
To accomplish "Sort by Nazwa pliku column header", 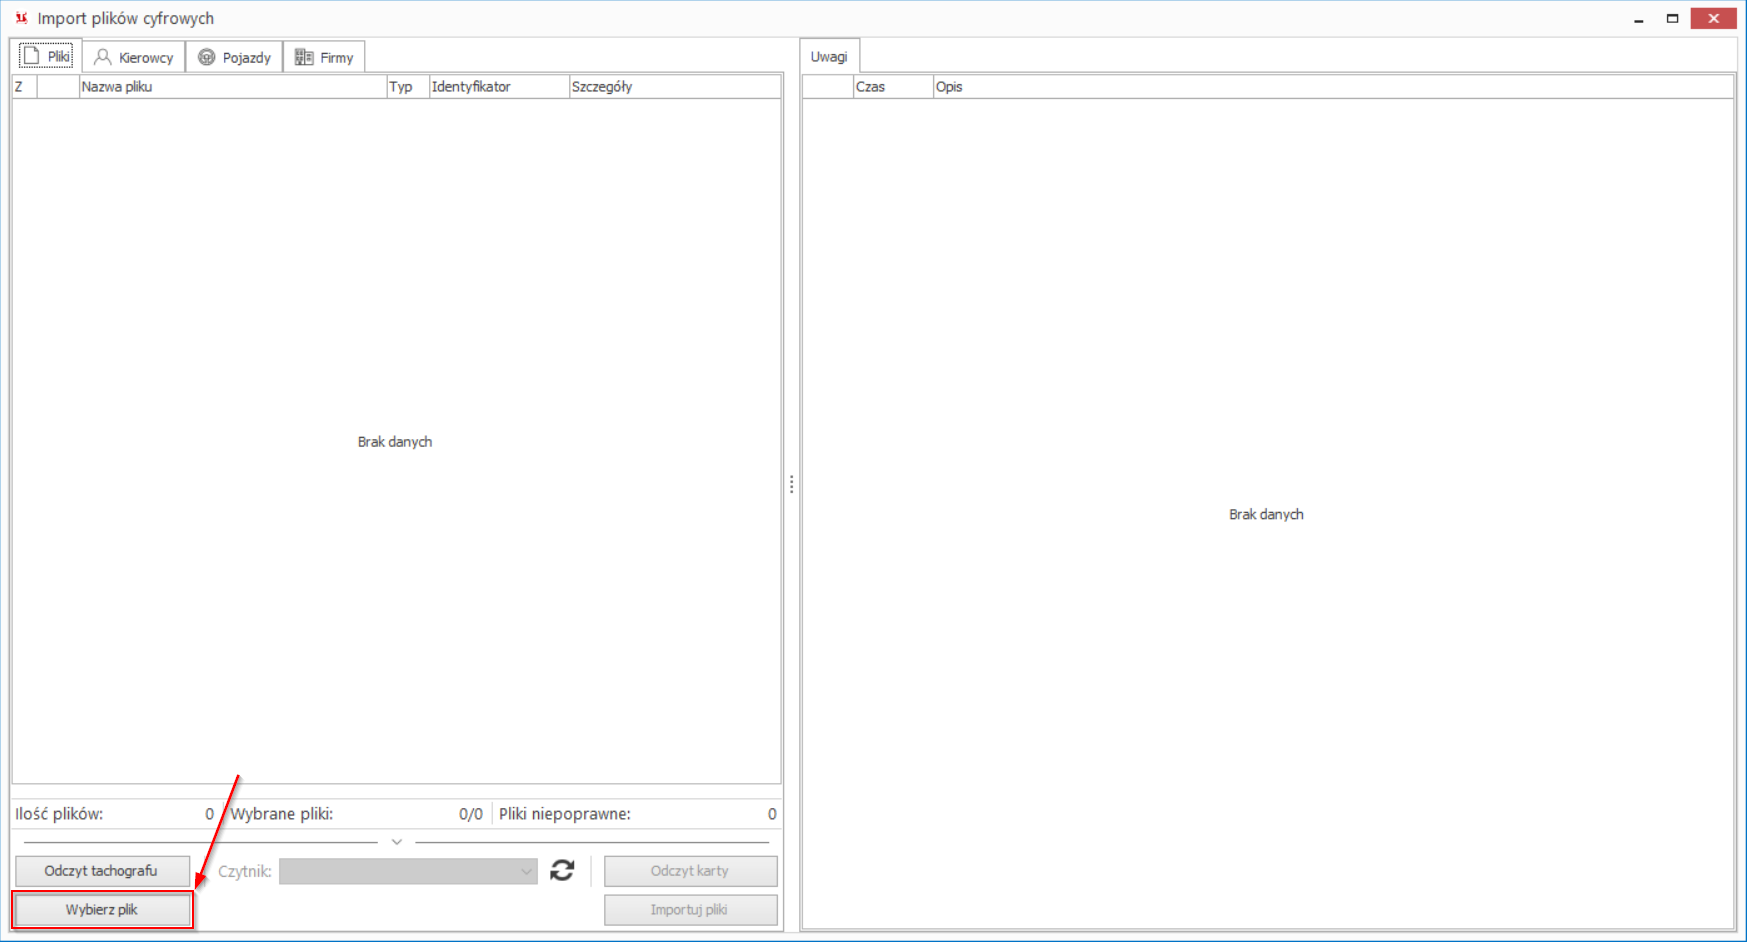I will coord(232,87).
